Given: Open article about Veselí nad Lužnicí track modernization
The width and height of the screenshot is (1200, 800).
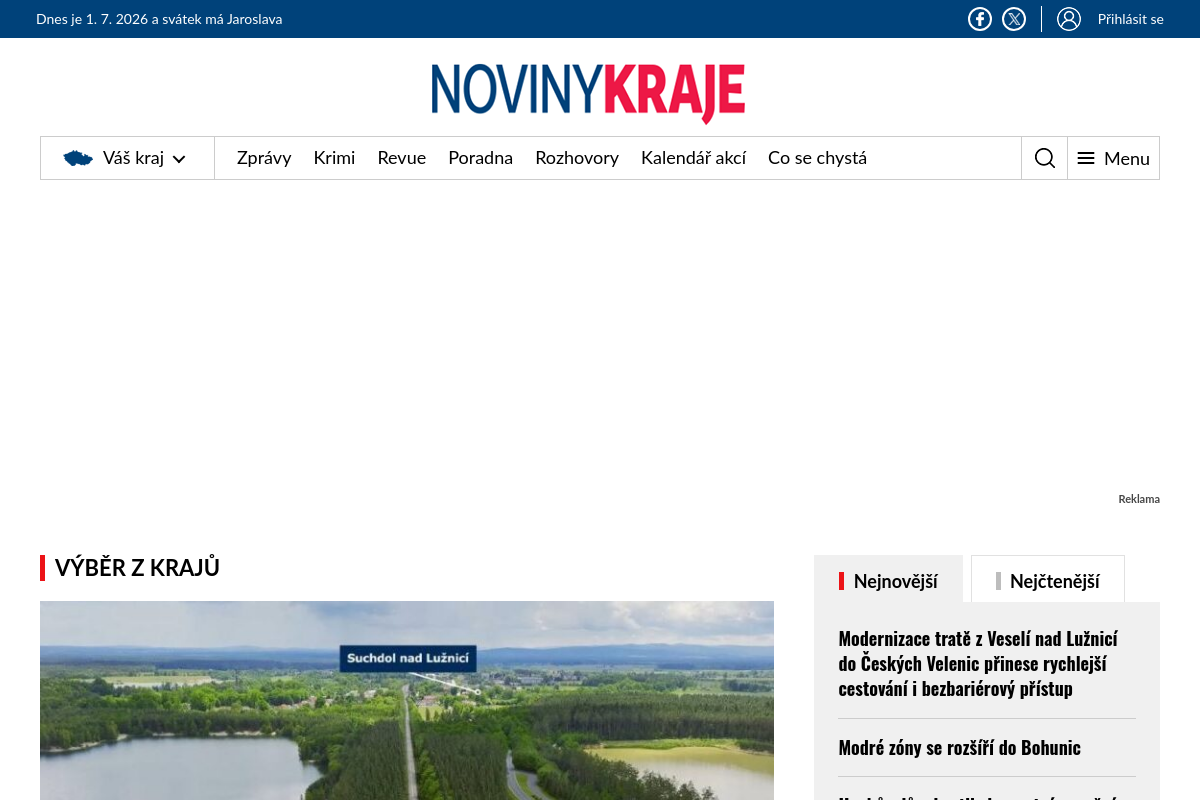Looking at the screenshot, I should [x=978, y=663].
